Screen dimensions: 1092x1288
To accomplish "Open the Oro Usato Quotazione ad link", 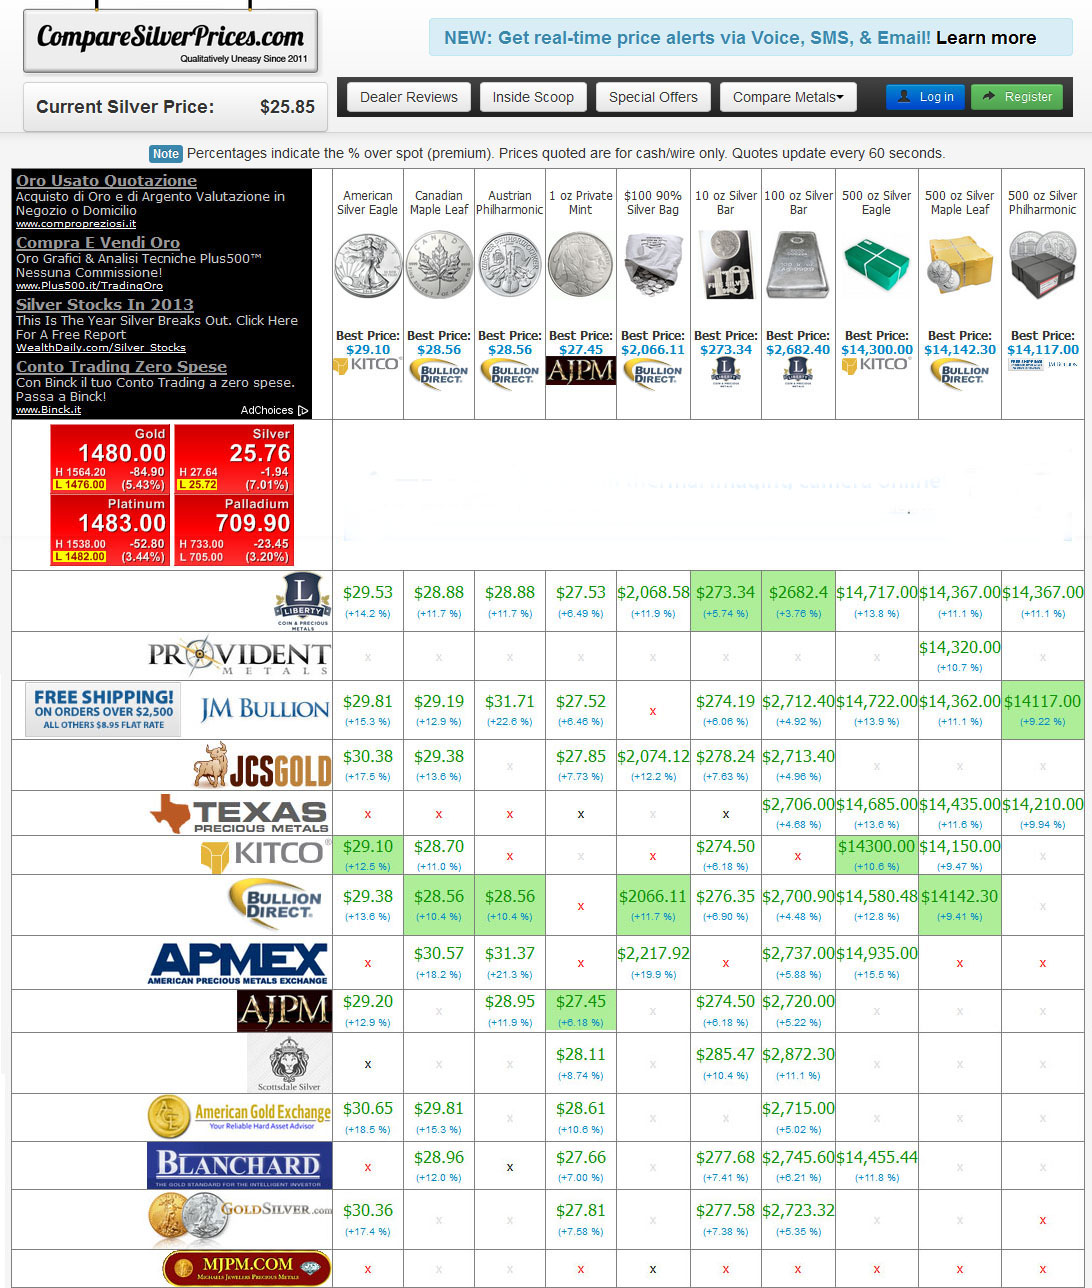I will (106, 181).
